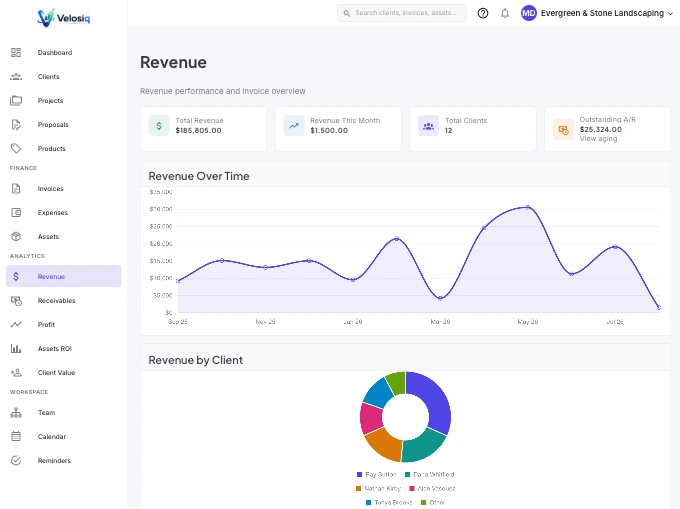
Task: Click the Client Value person icon
Action: [16, 373]
